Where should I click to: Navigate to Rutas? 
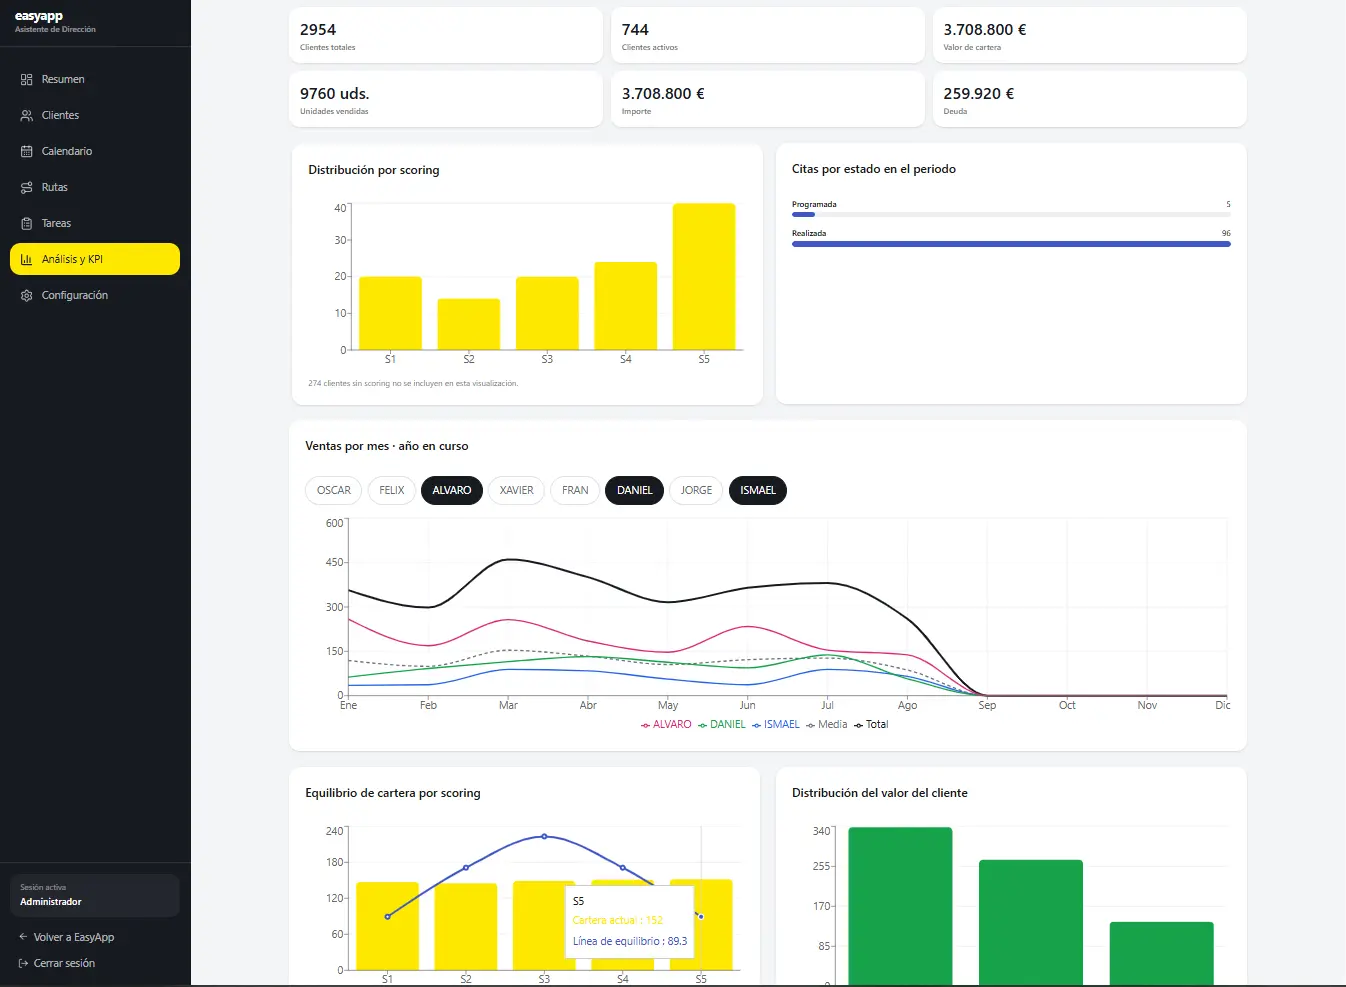[x=95, y=187]
